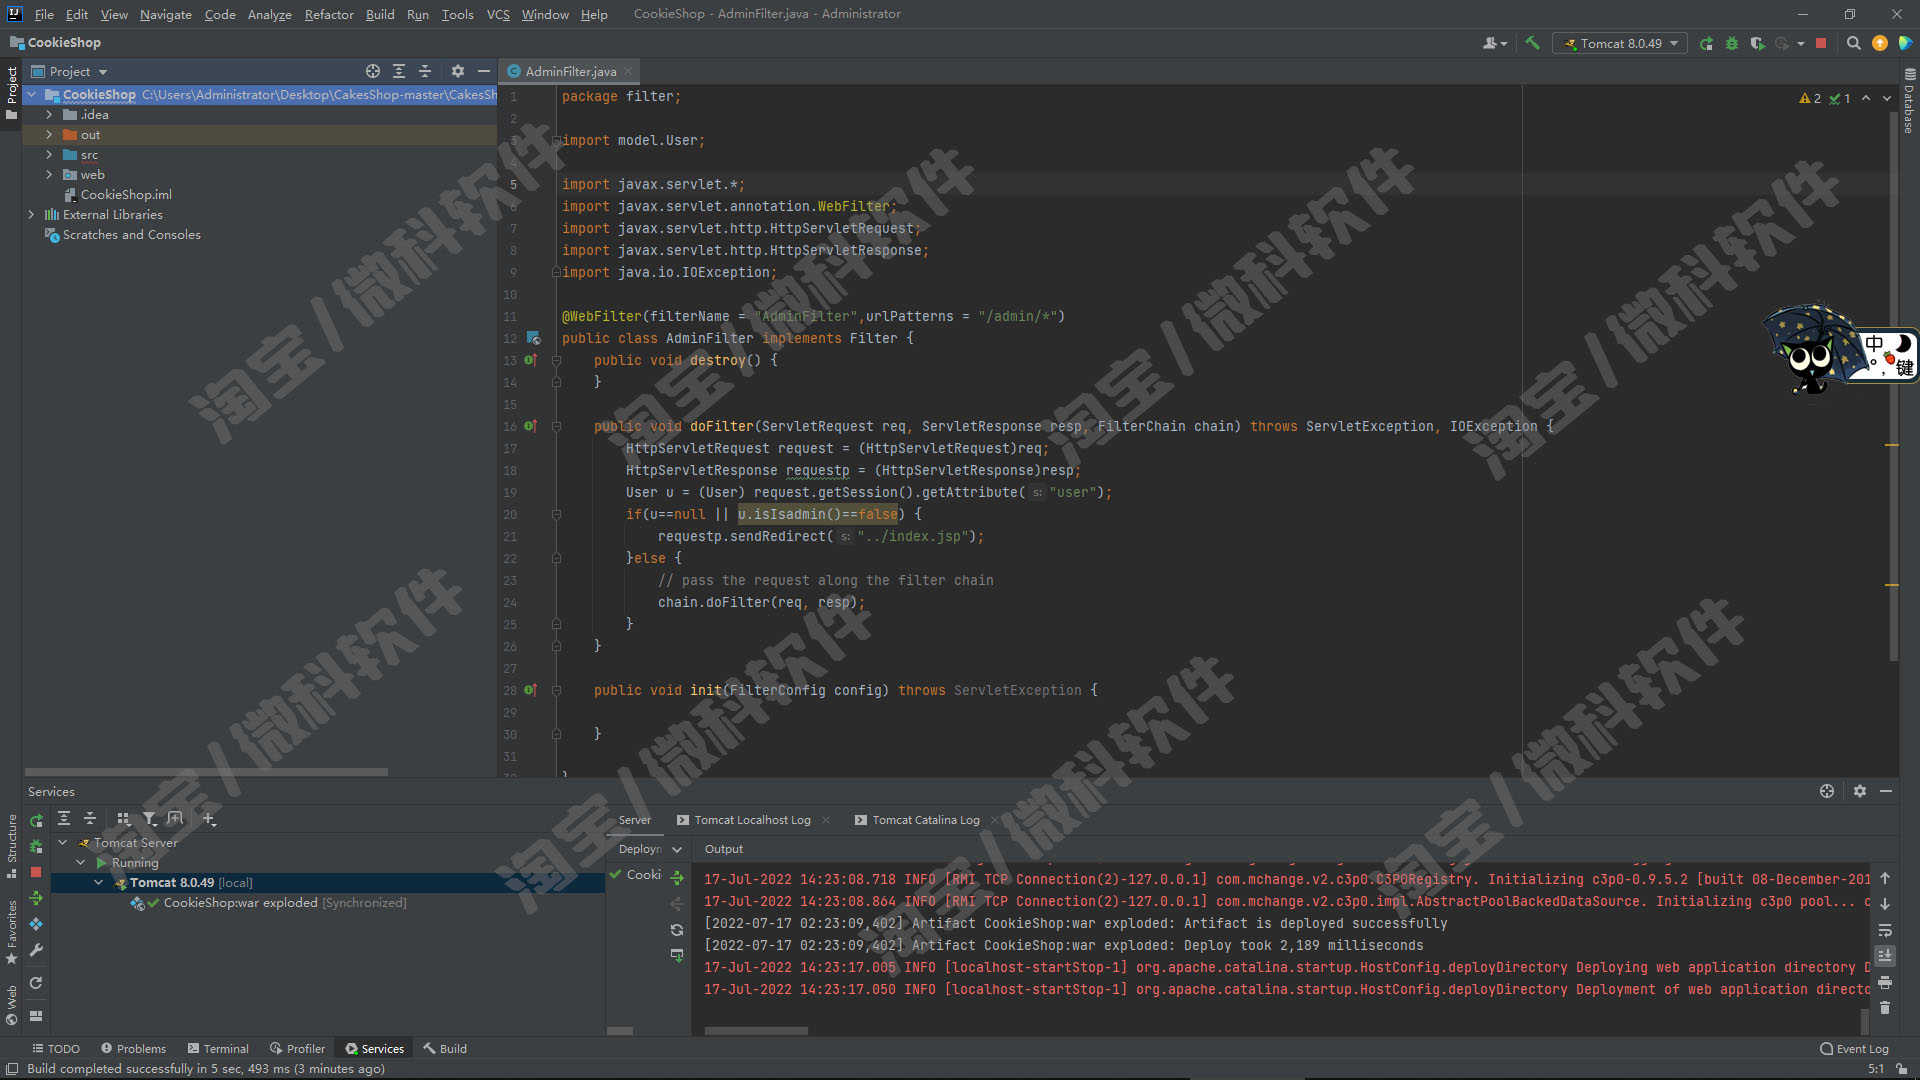Expand all in Project panel toolbar
Viewport: 1920px width, 1080px height.
[399, 71]
